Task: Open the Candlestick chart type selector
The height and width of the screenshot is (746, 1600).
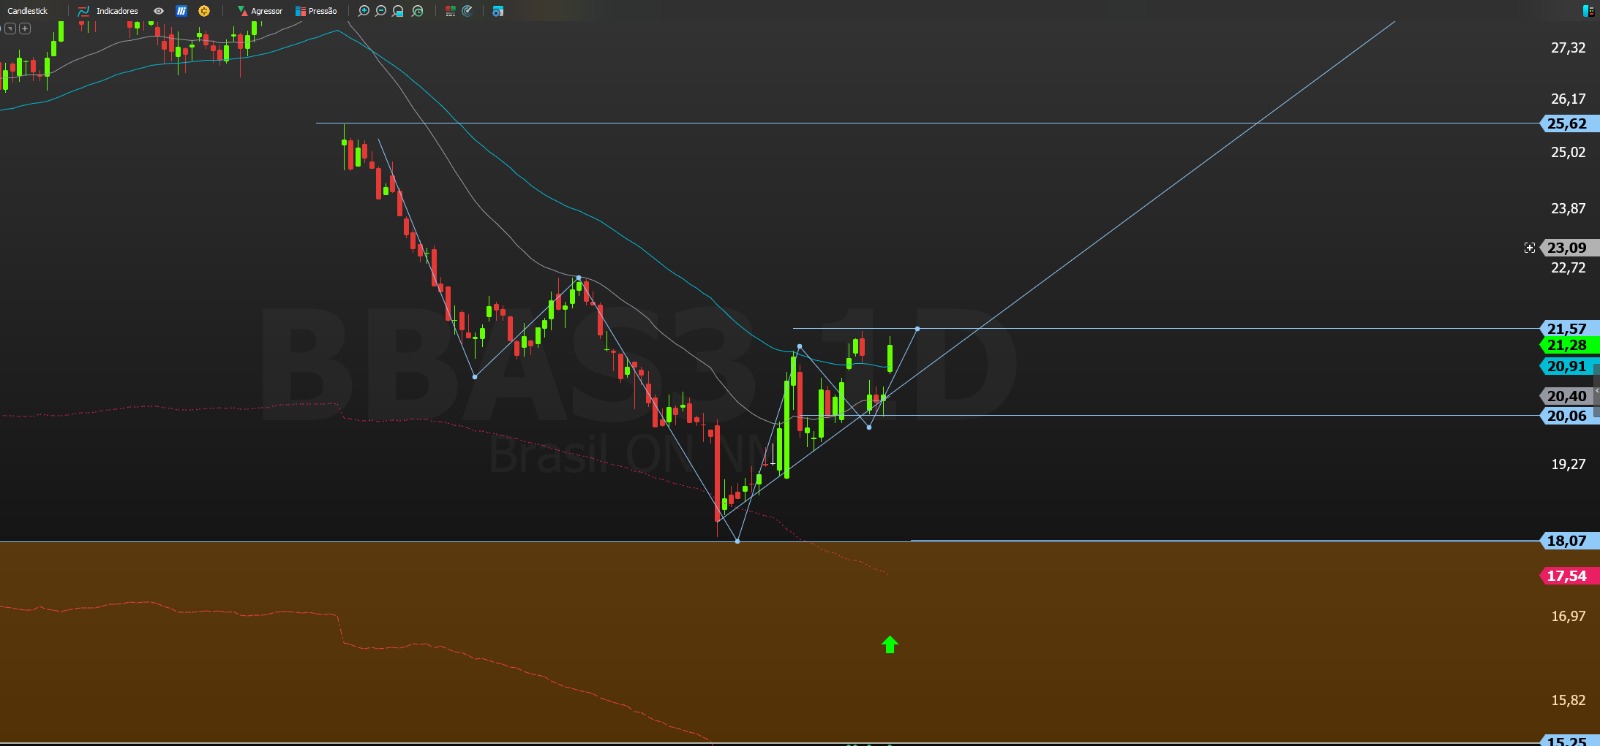Action: point(28,11)
